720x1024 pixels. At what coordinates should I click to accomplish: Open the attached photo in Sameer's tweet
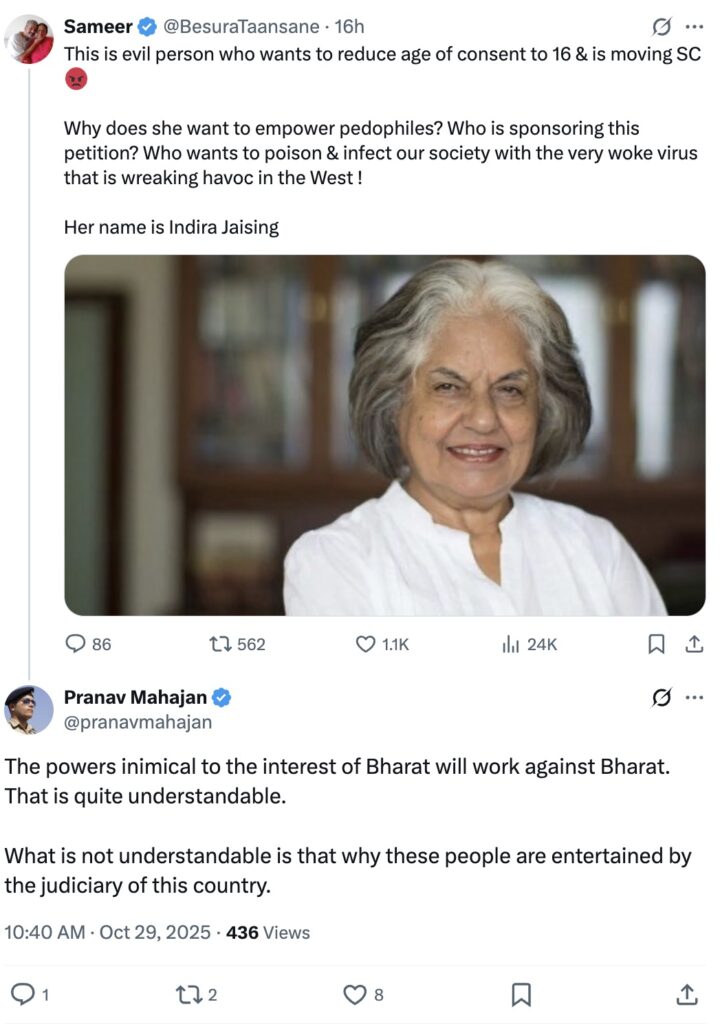pyautogui.click(x=385, y=435)
